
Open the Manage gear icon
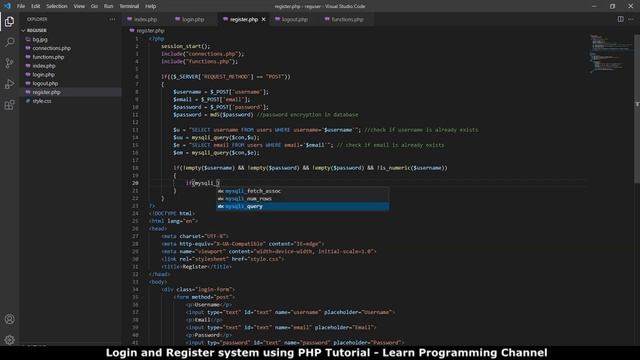click(x=9, y=340)
